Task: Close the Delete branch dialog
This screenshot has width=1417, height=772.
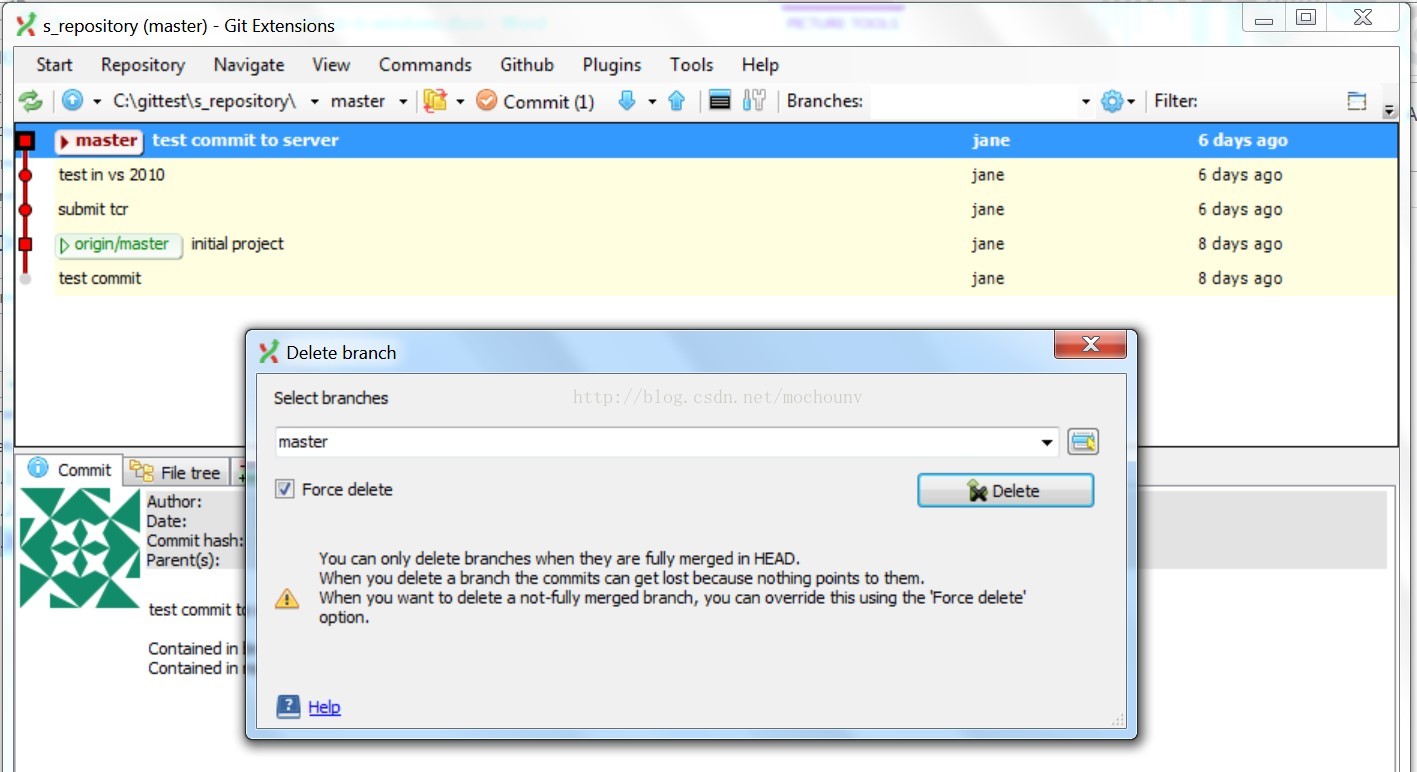Action: [1090, 345]
